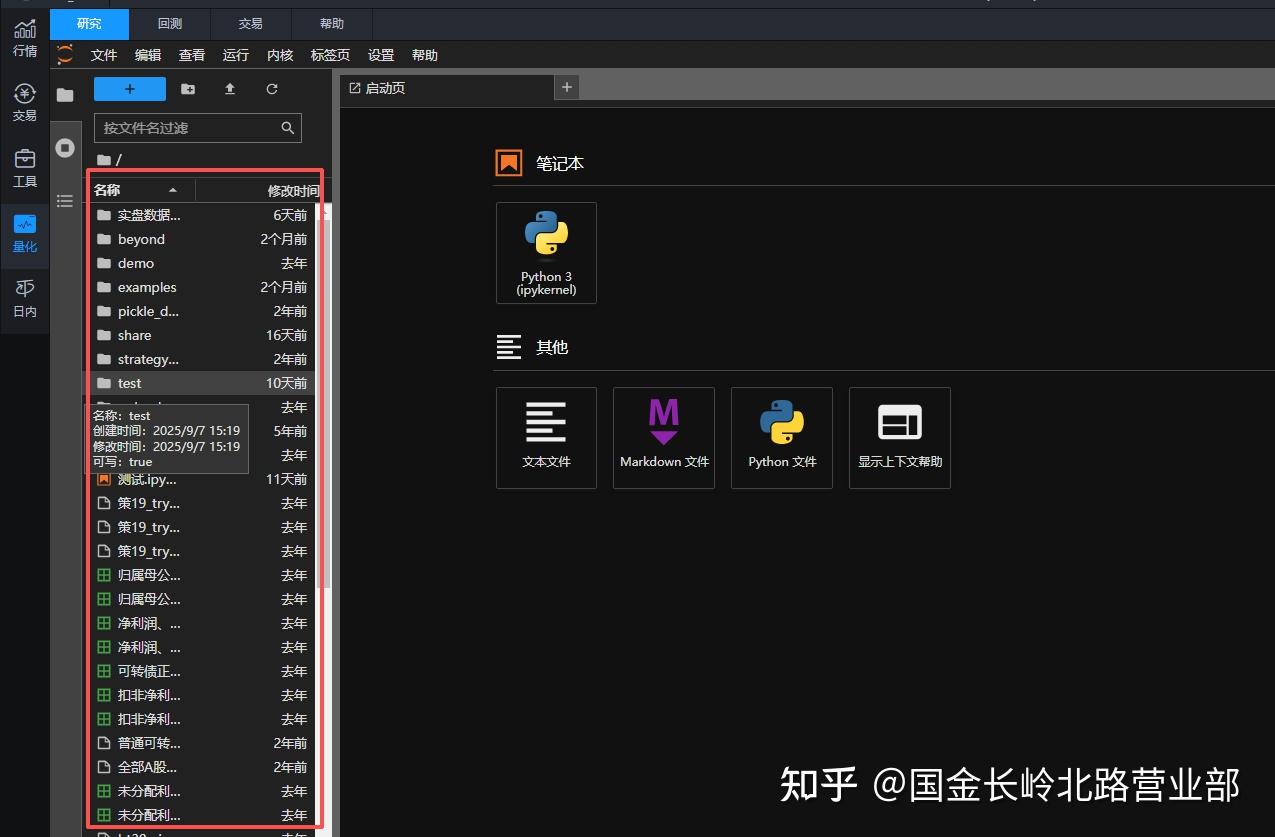Sort files by 名称 column header
This screenshot has height=837, width=1275.
140,190
